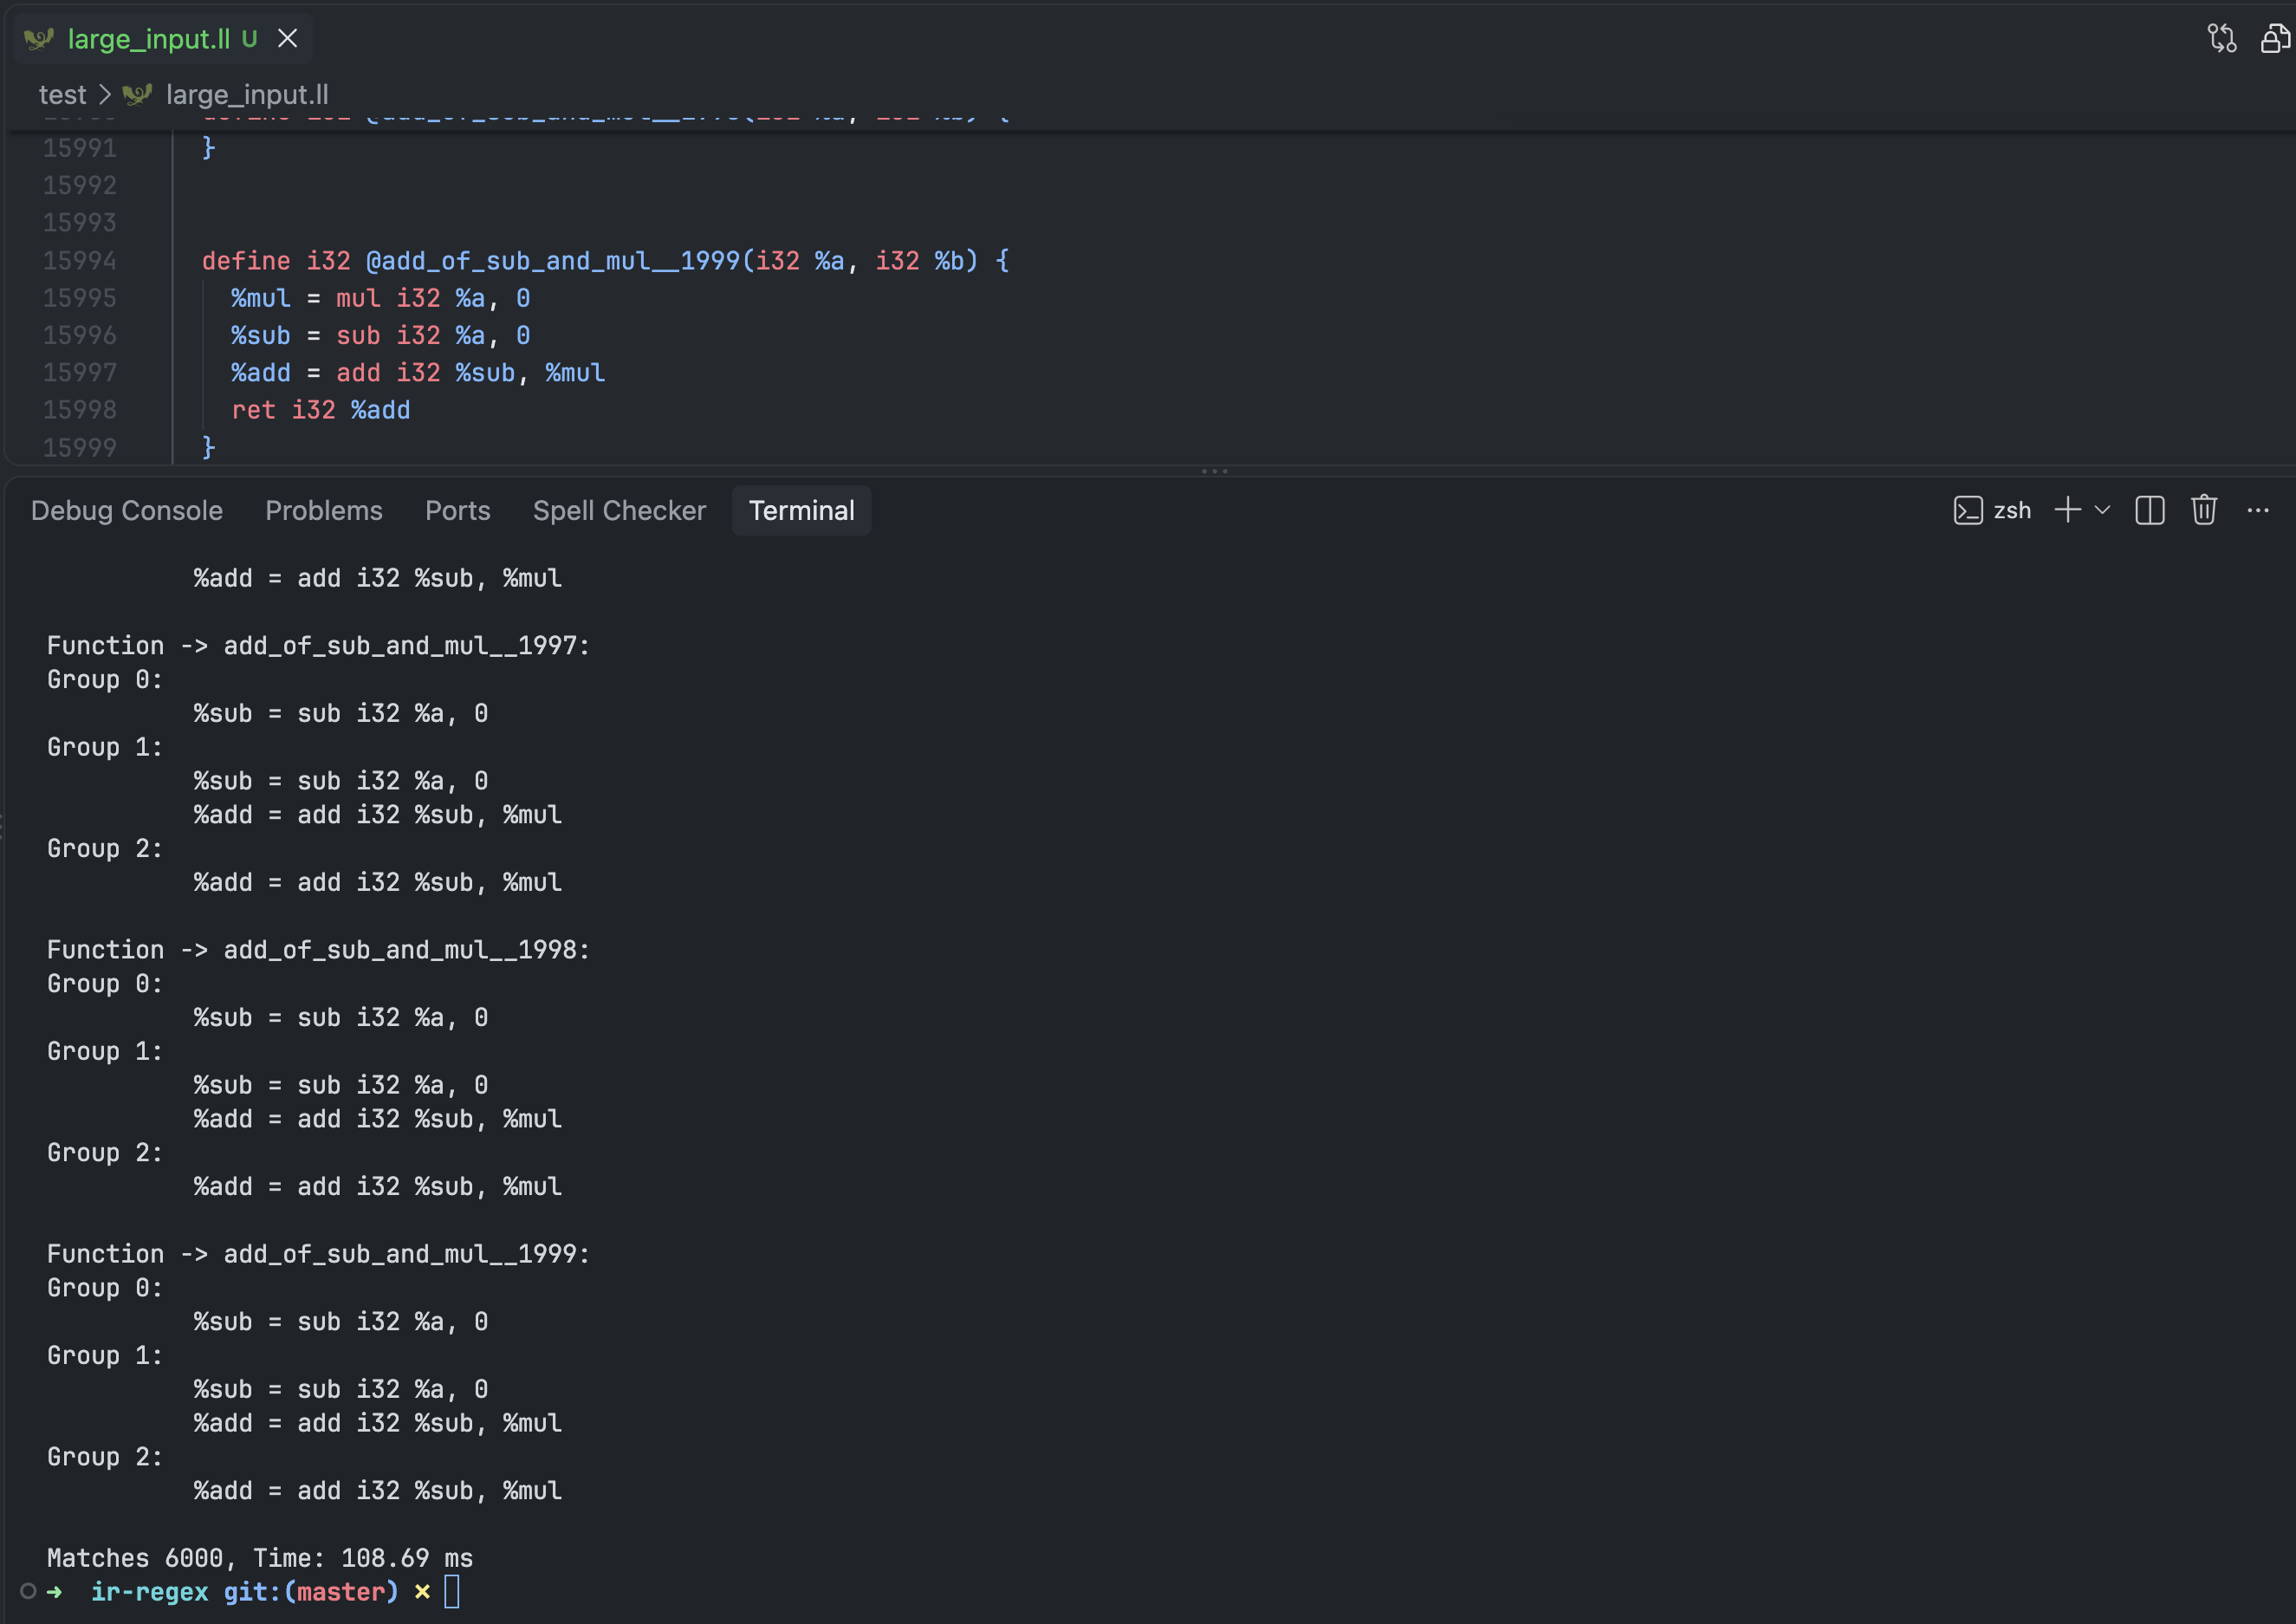Click 'ir-regex' directory name in the prompt
Viewport: 2296px width, 1624px height.
pos(150,1592)
